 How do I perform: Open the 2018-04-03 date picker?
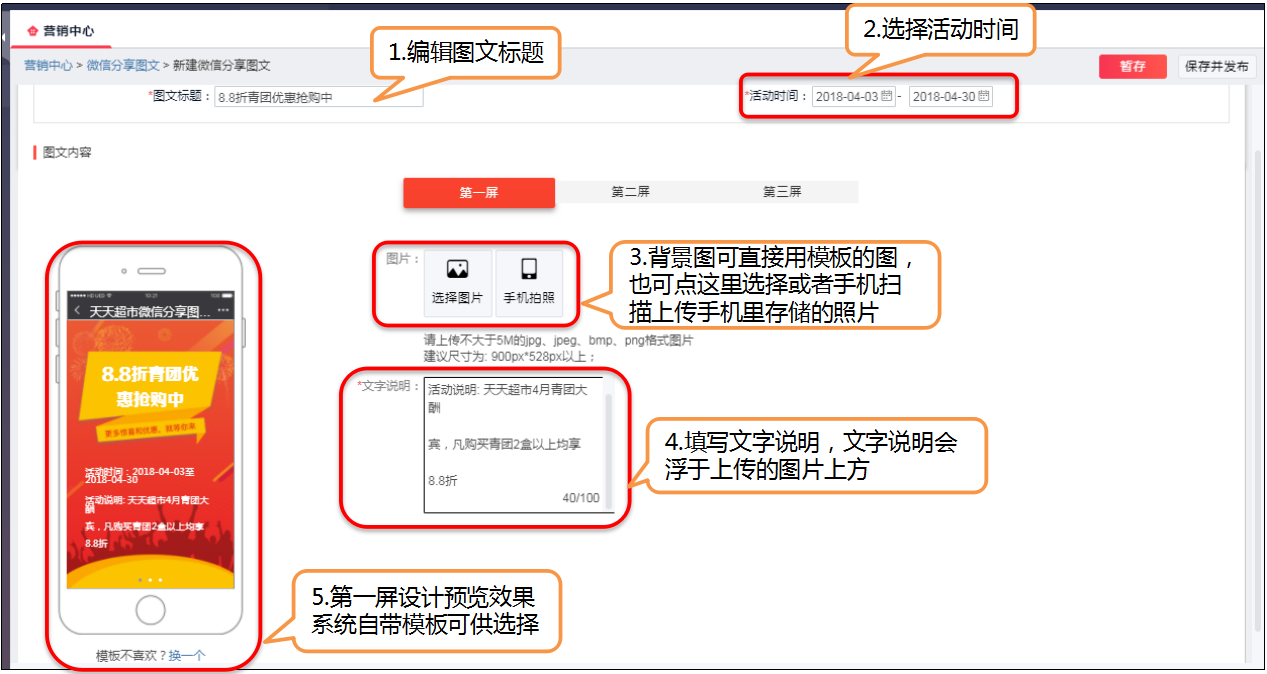[855, 96]
